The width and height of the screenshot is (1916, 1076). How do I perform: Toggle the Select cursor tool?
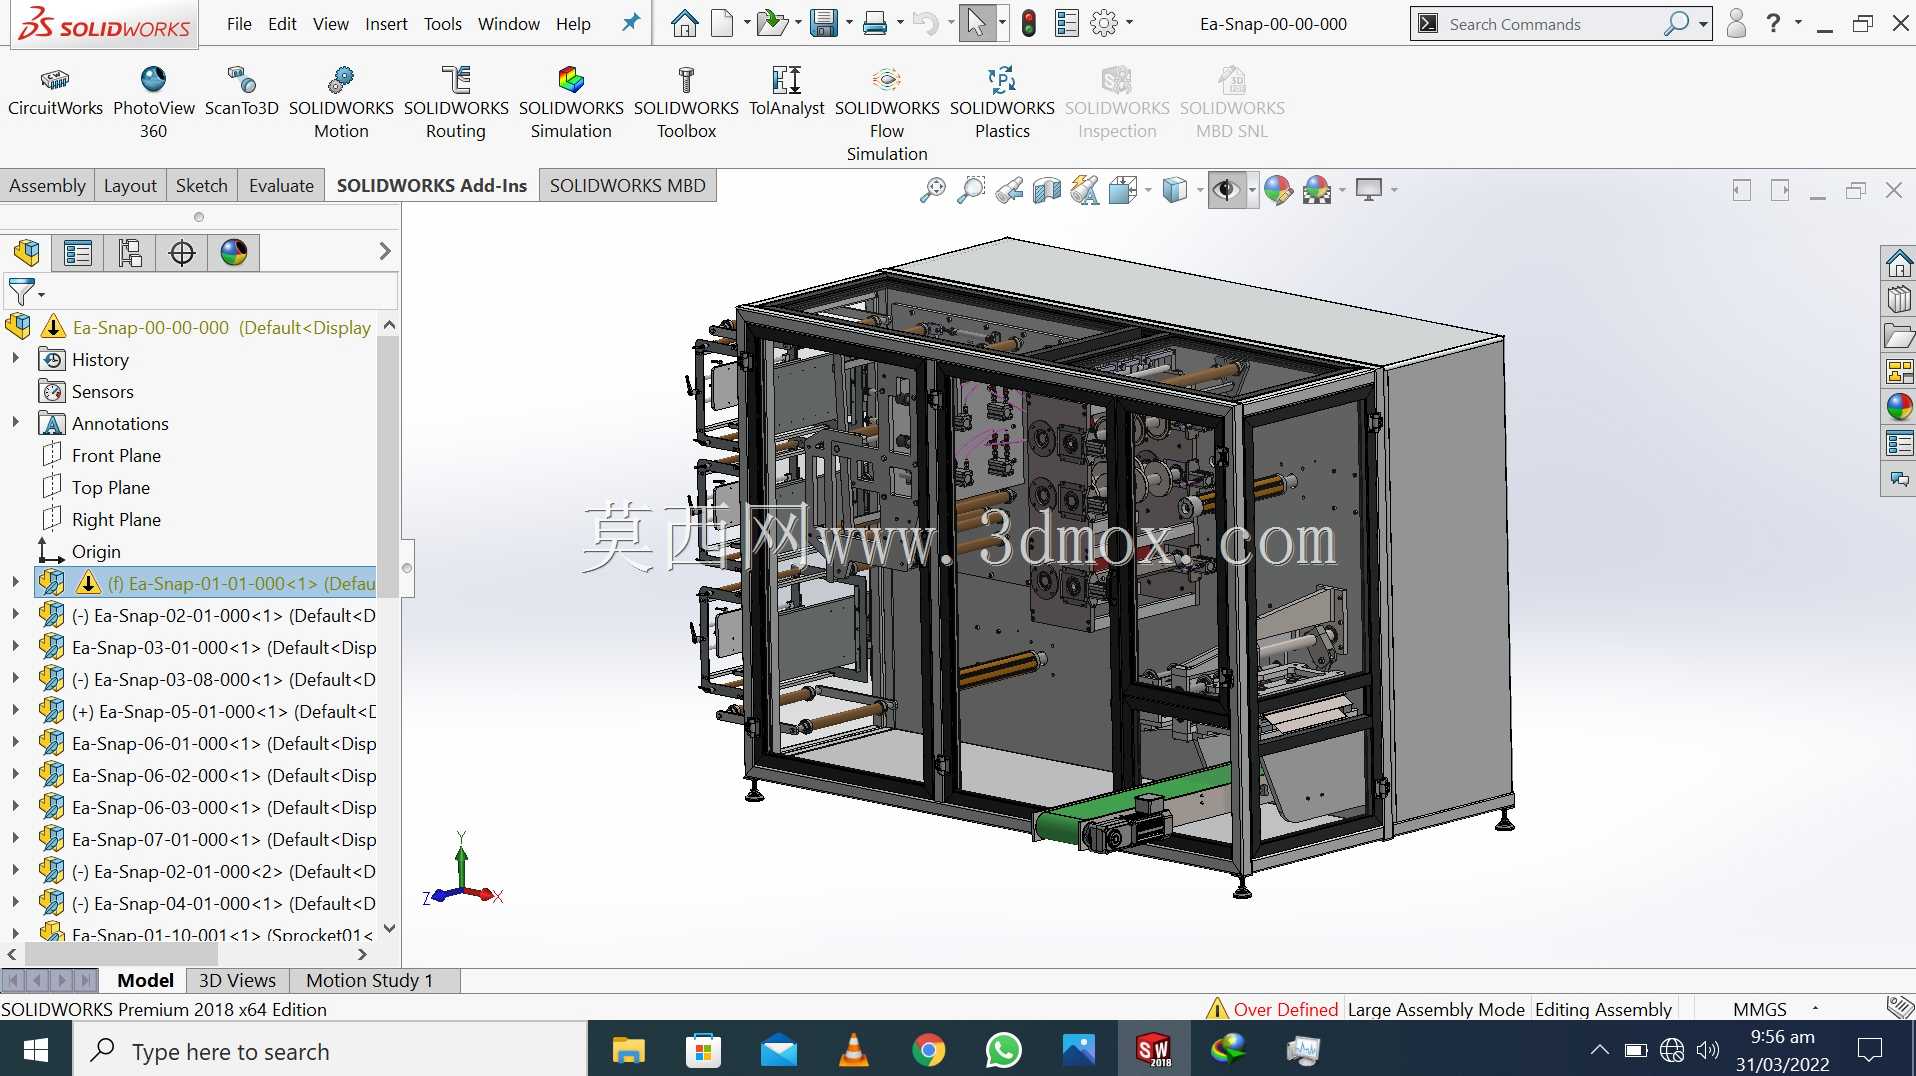[x=976, y=23]
